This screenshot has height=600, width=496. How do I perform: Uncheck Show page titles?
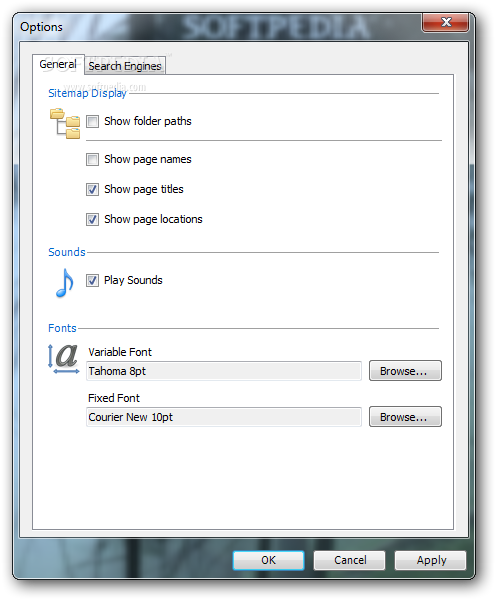point(92,189)
